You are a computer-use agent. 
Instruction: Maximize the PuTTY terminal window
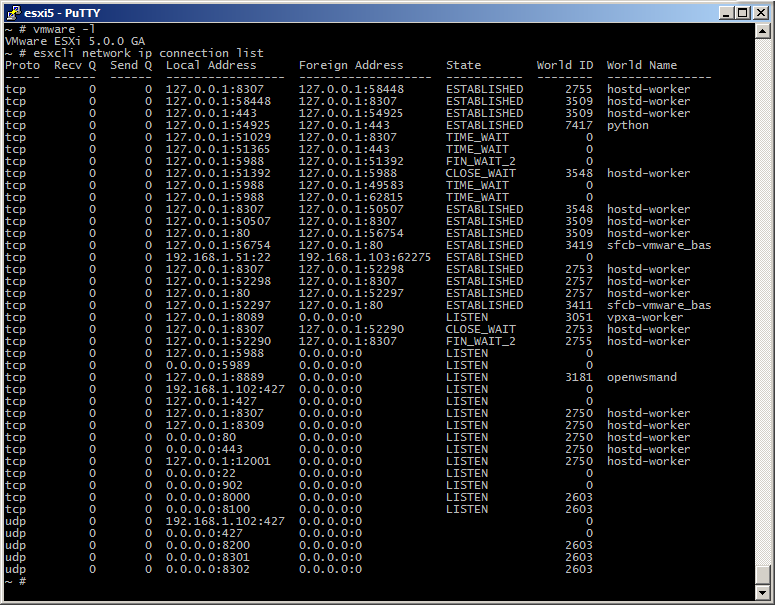(741, 12)
